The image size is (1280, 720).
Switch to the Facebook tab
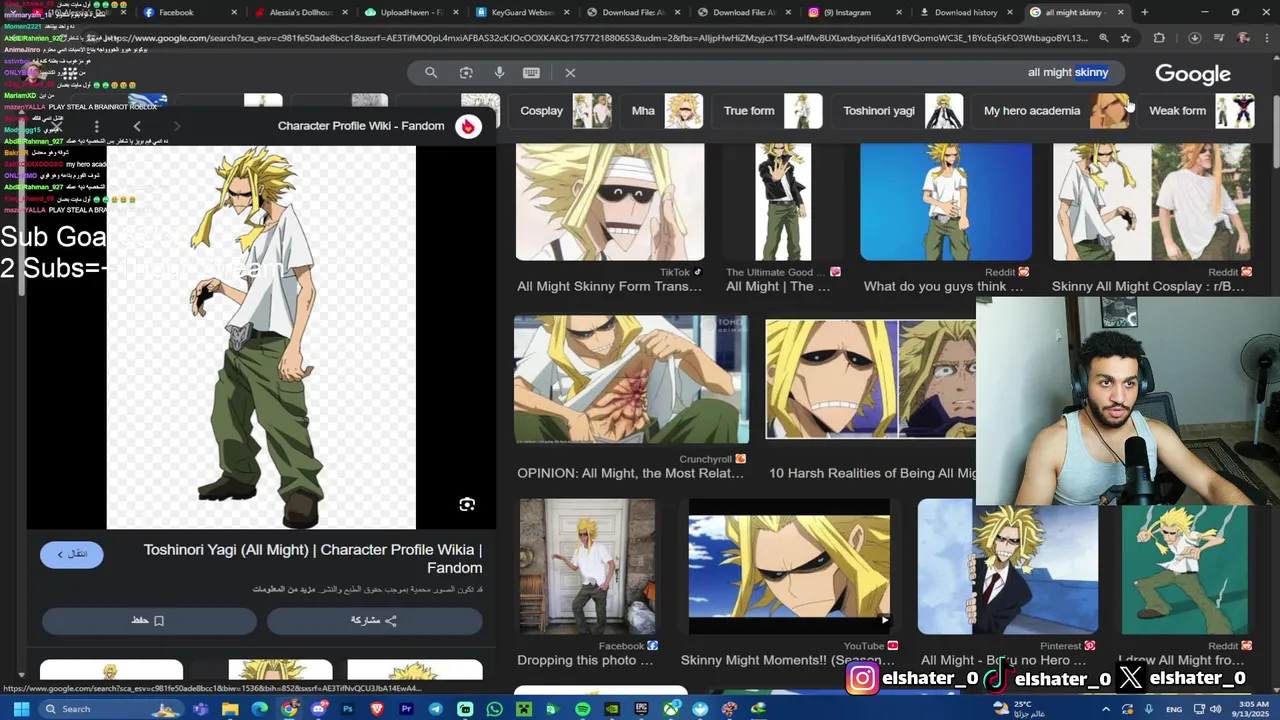(x=190, y=12)
